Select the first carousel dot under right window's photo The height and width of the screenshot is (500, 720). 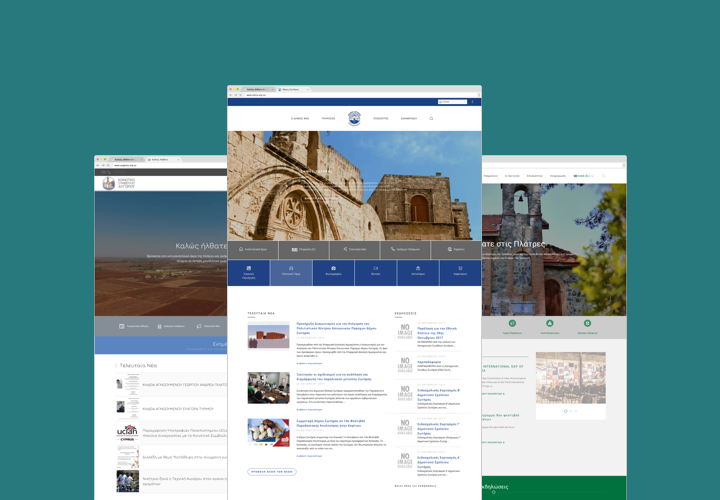tap(566, 411)
